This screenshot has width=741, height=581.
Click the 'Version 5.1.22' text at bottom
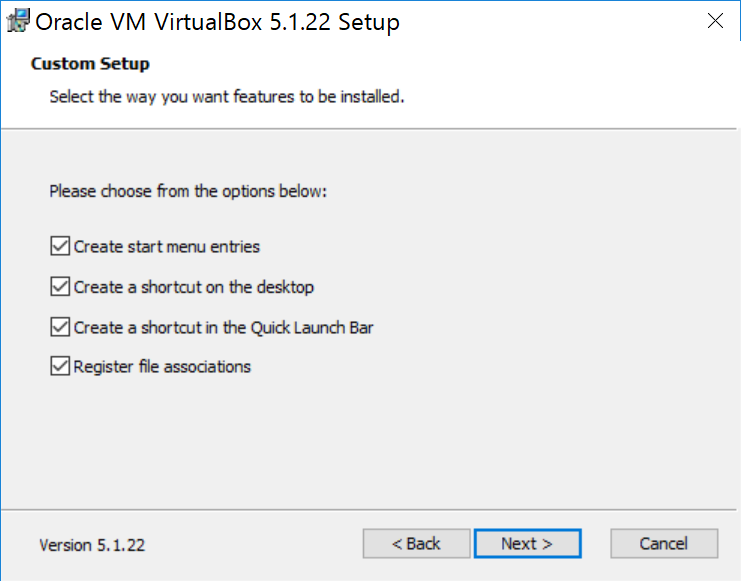[x=92, y=545]
